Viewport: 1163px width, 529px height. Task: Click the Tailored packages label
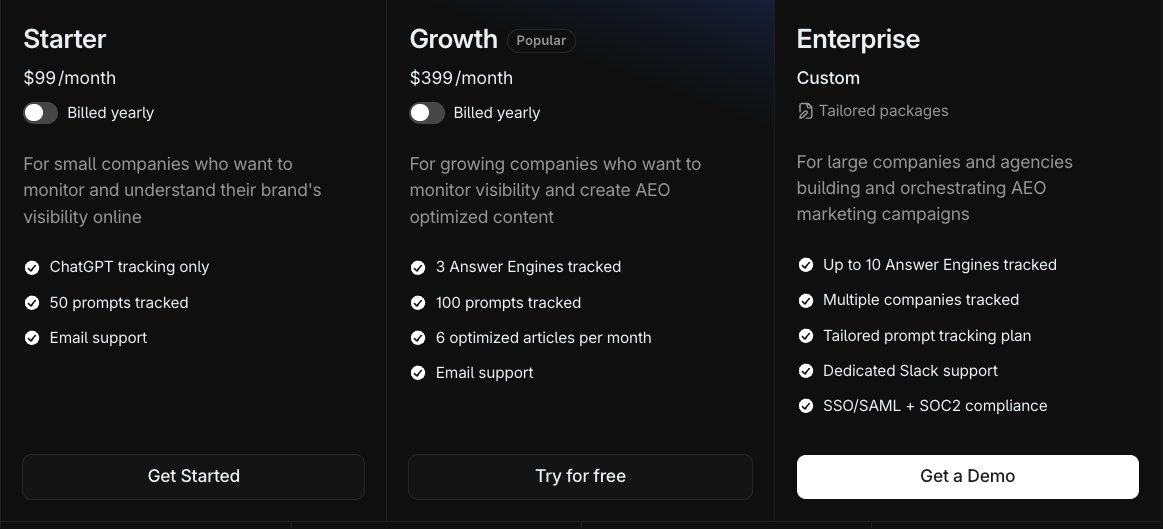[883, 111]
